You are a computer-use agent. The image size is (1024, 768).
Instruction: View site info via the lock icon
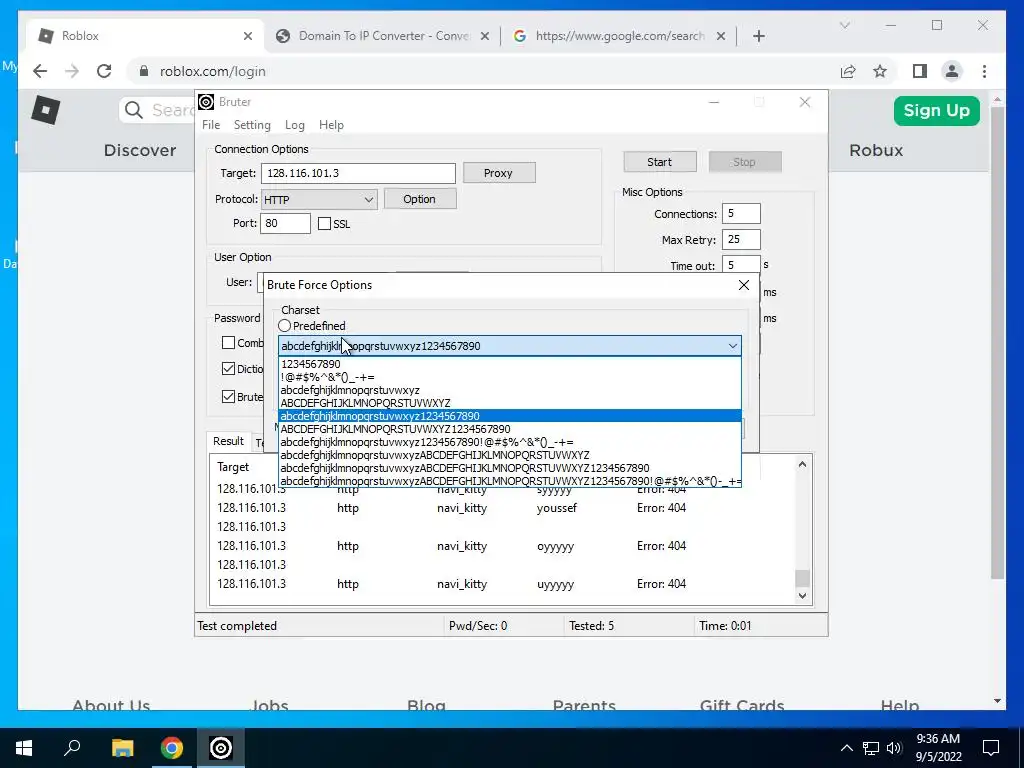coord(144,71)
